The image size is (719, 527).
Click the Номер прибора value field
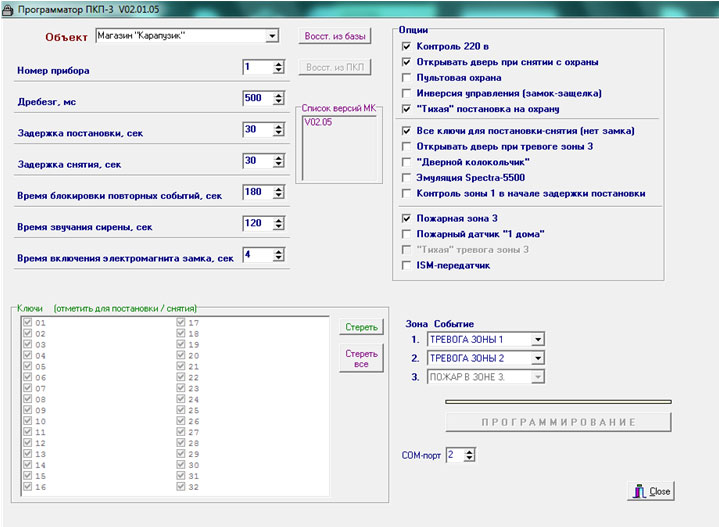(257, 67)
